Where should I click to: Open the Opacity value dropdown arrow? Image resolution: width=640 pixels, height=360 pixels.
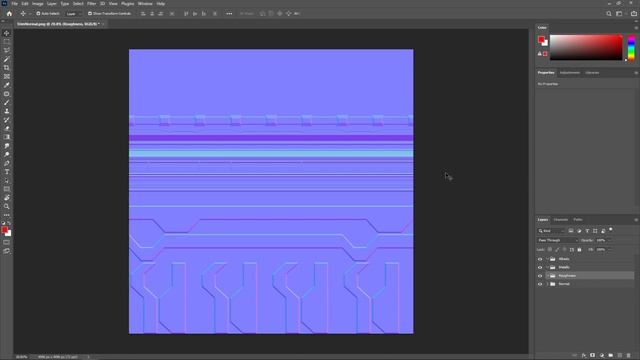[x=610, y=240]
